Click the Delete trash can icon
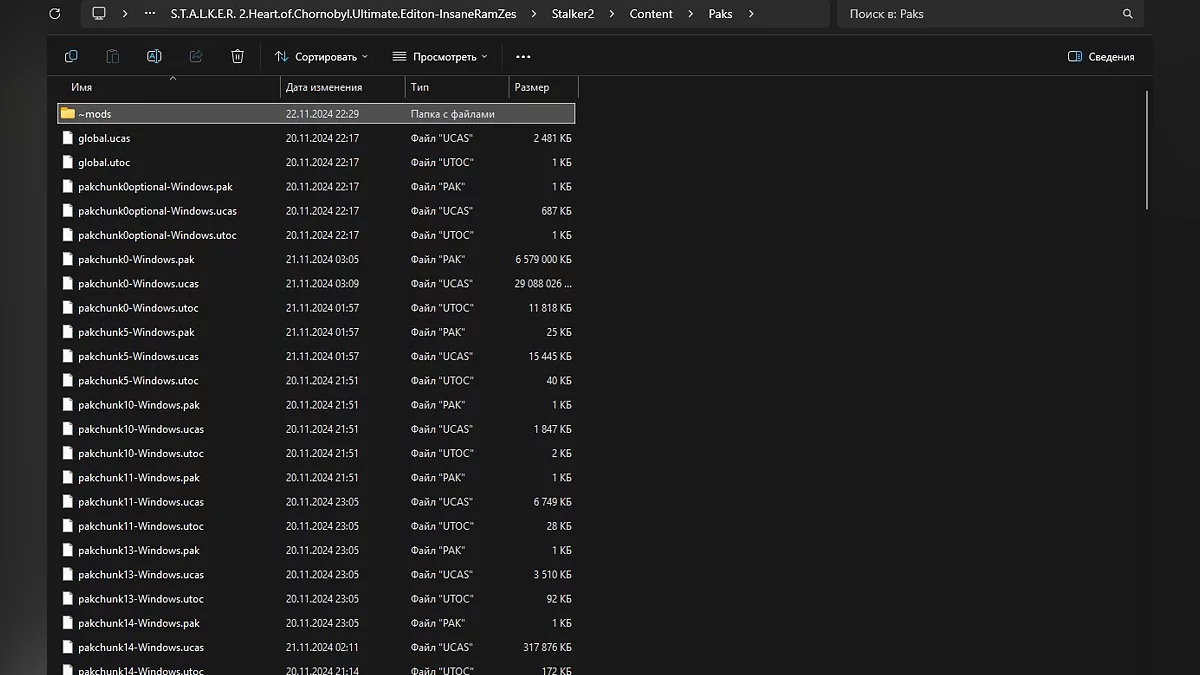 click(x=237, y=57)
